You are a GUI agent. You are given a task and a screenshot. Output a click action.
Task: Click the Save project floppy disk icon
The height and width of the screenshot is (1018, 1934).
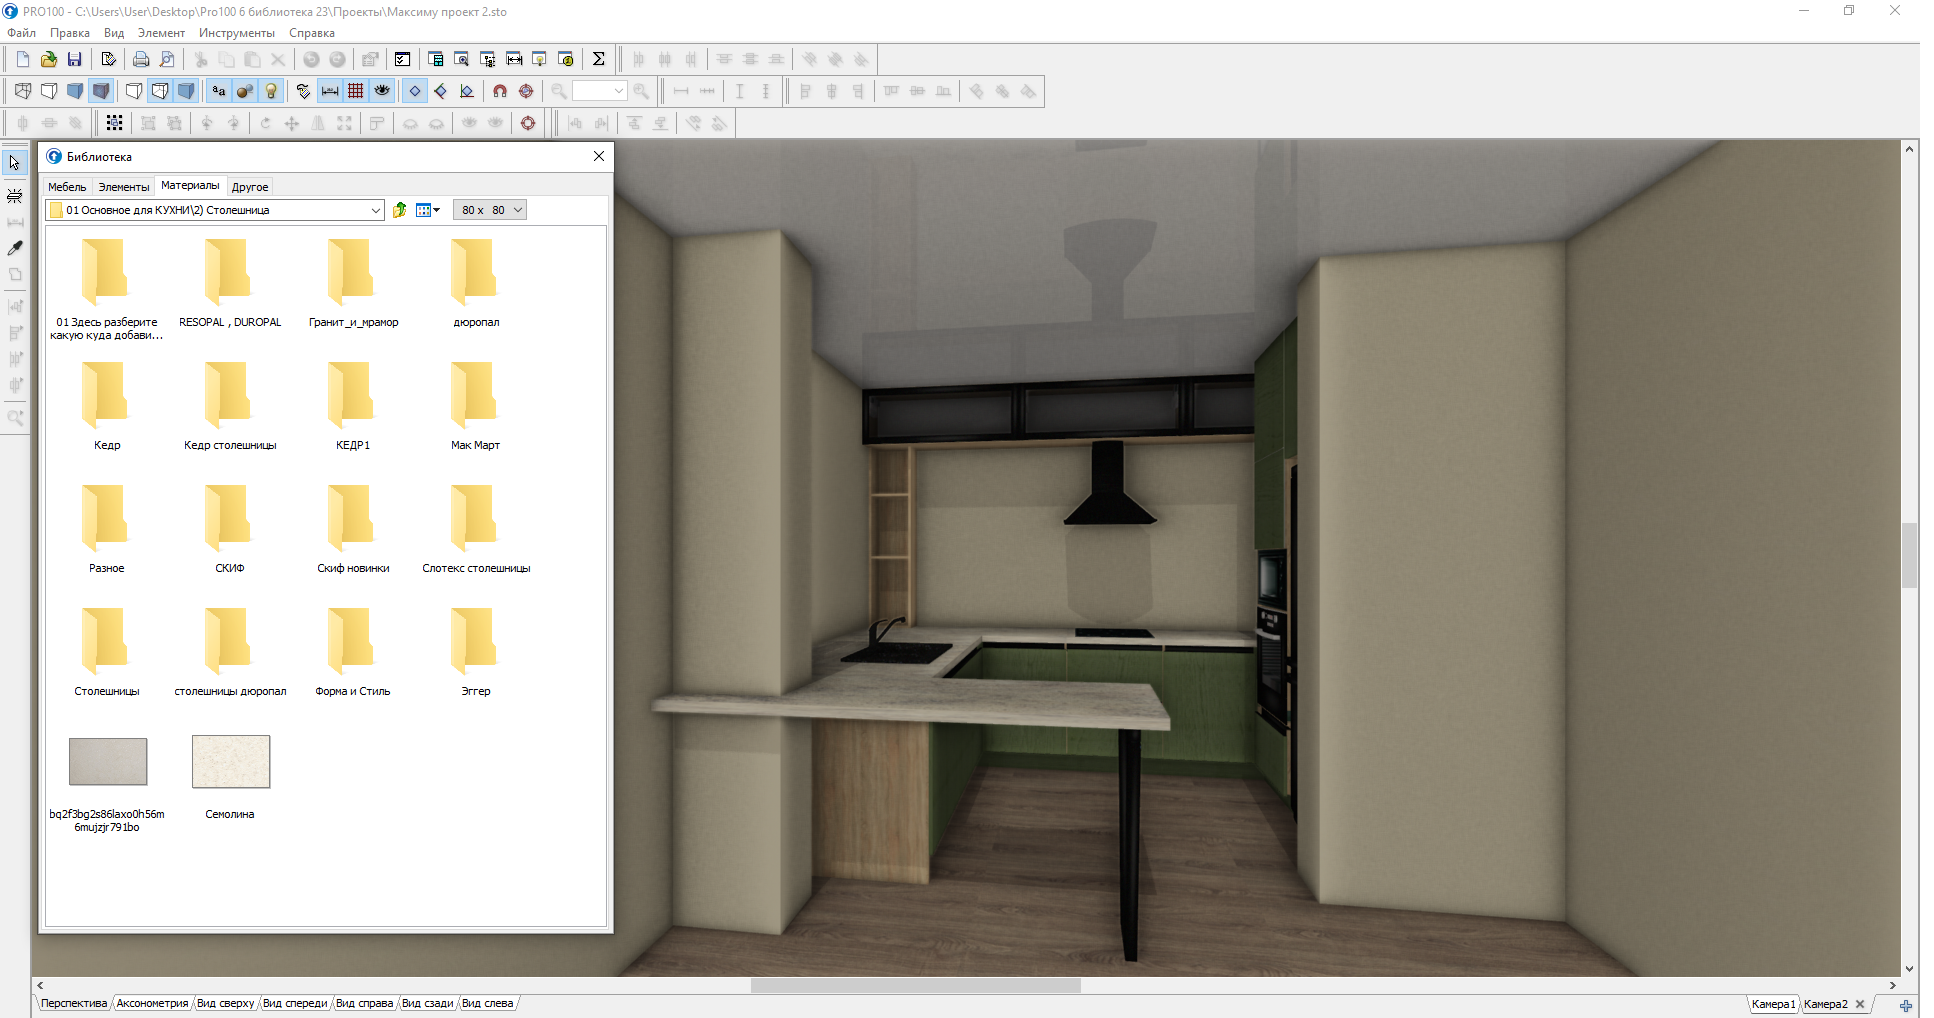pyautogui.click(x=74, y=59)
